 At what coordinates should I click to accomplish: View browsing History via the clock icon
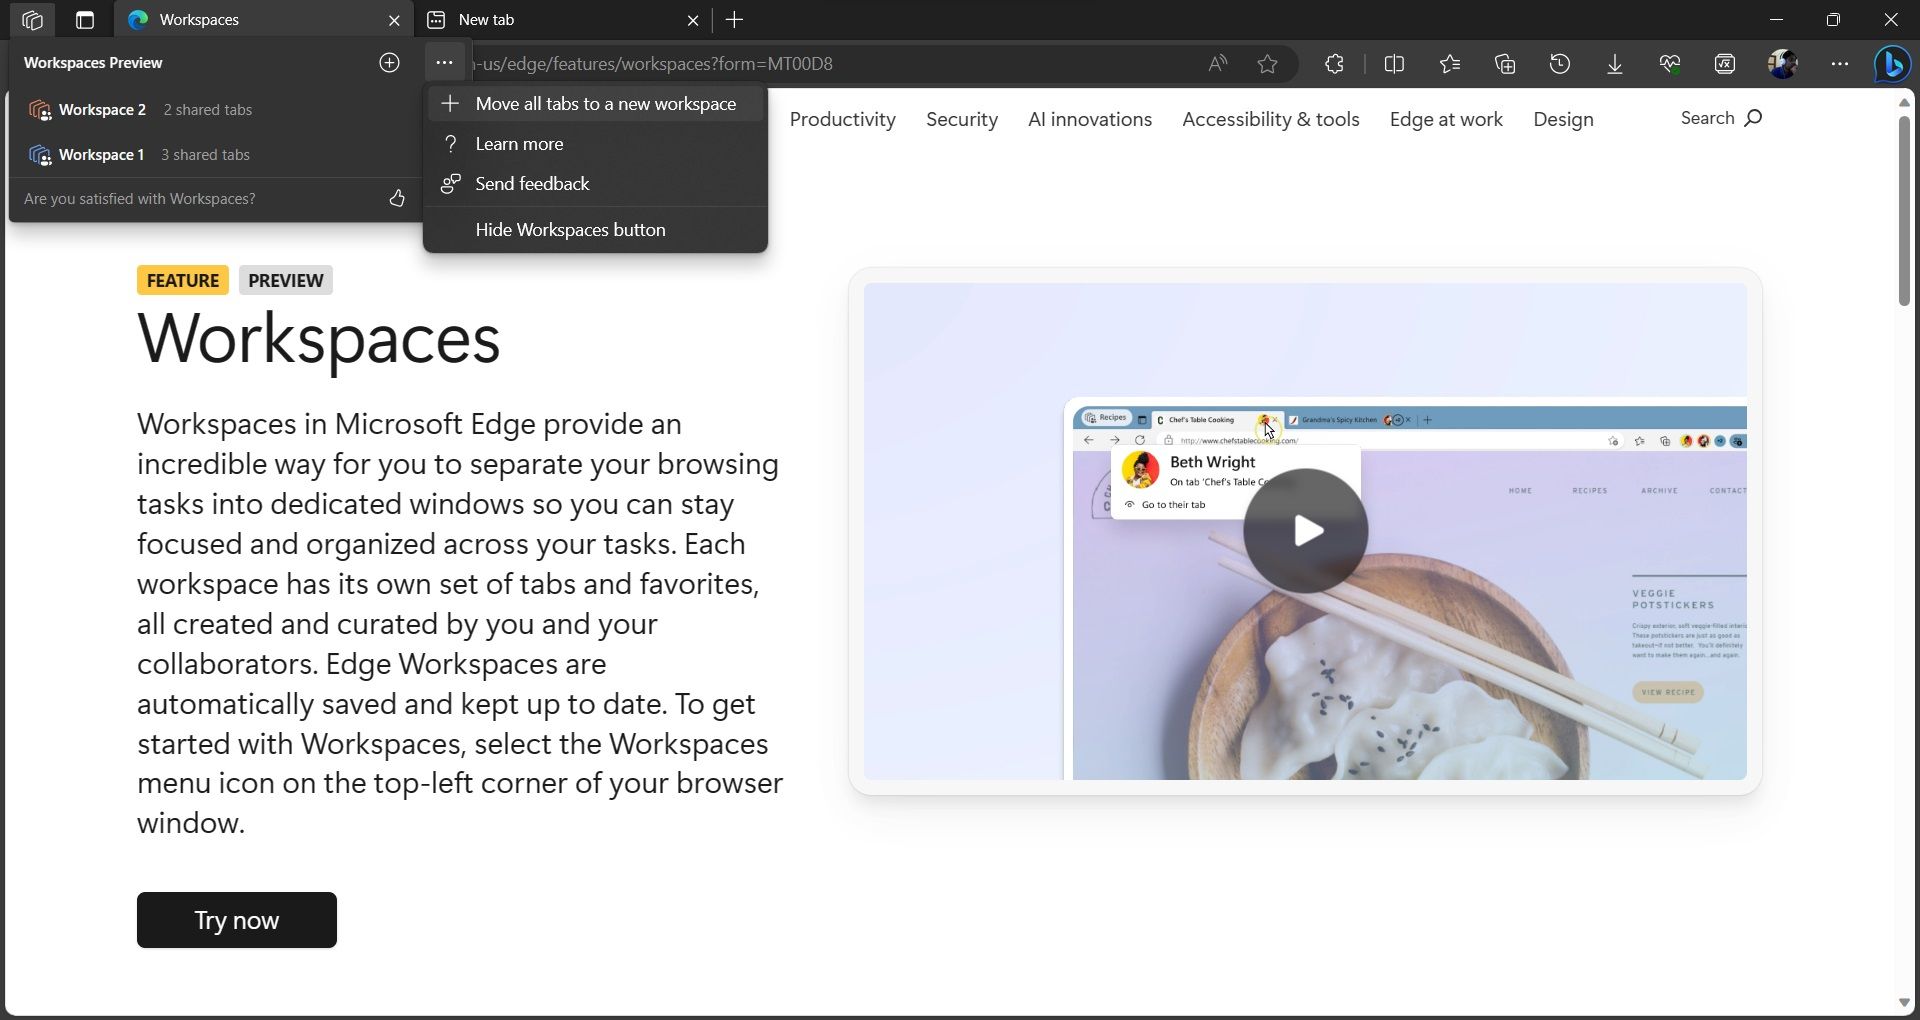coord(1560,63)
